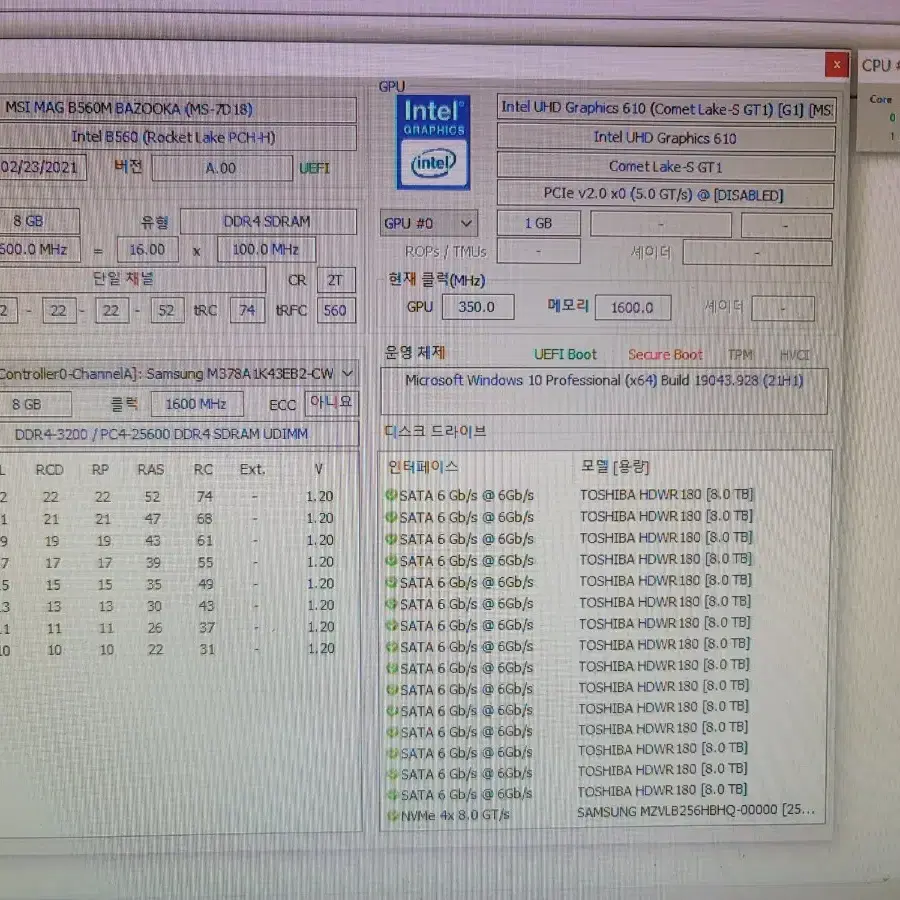
Task: Click the 인터페이스 column header
Action: [423, 467]
